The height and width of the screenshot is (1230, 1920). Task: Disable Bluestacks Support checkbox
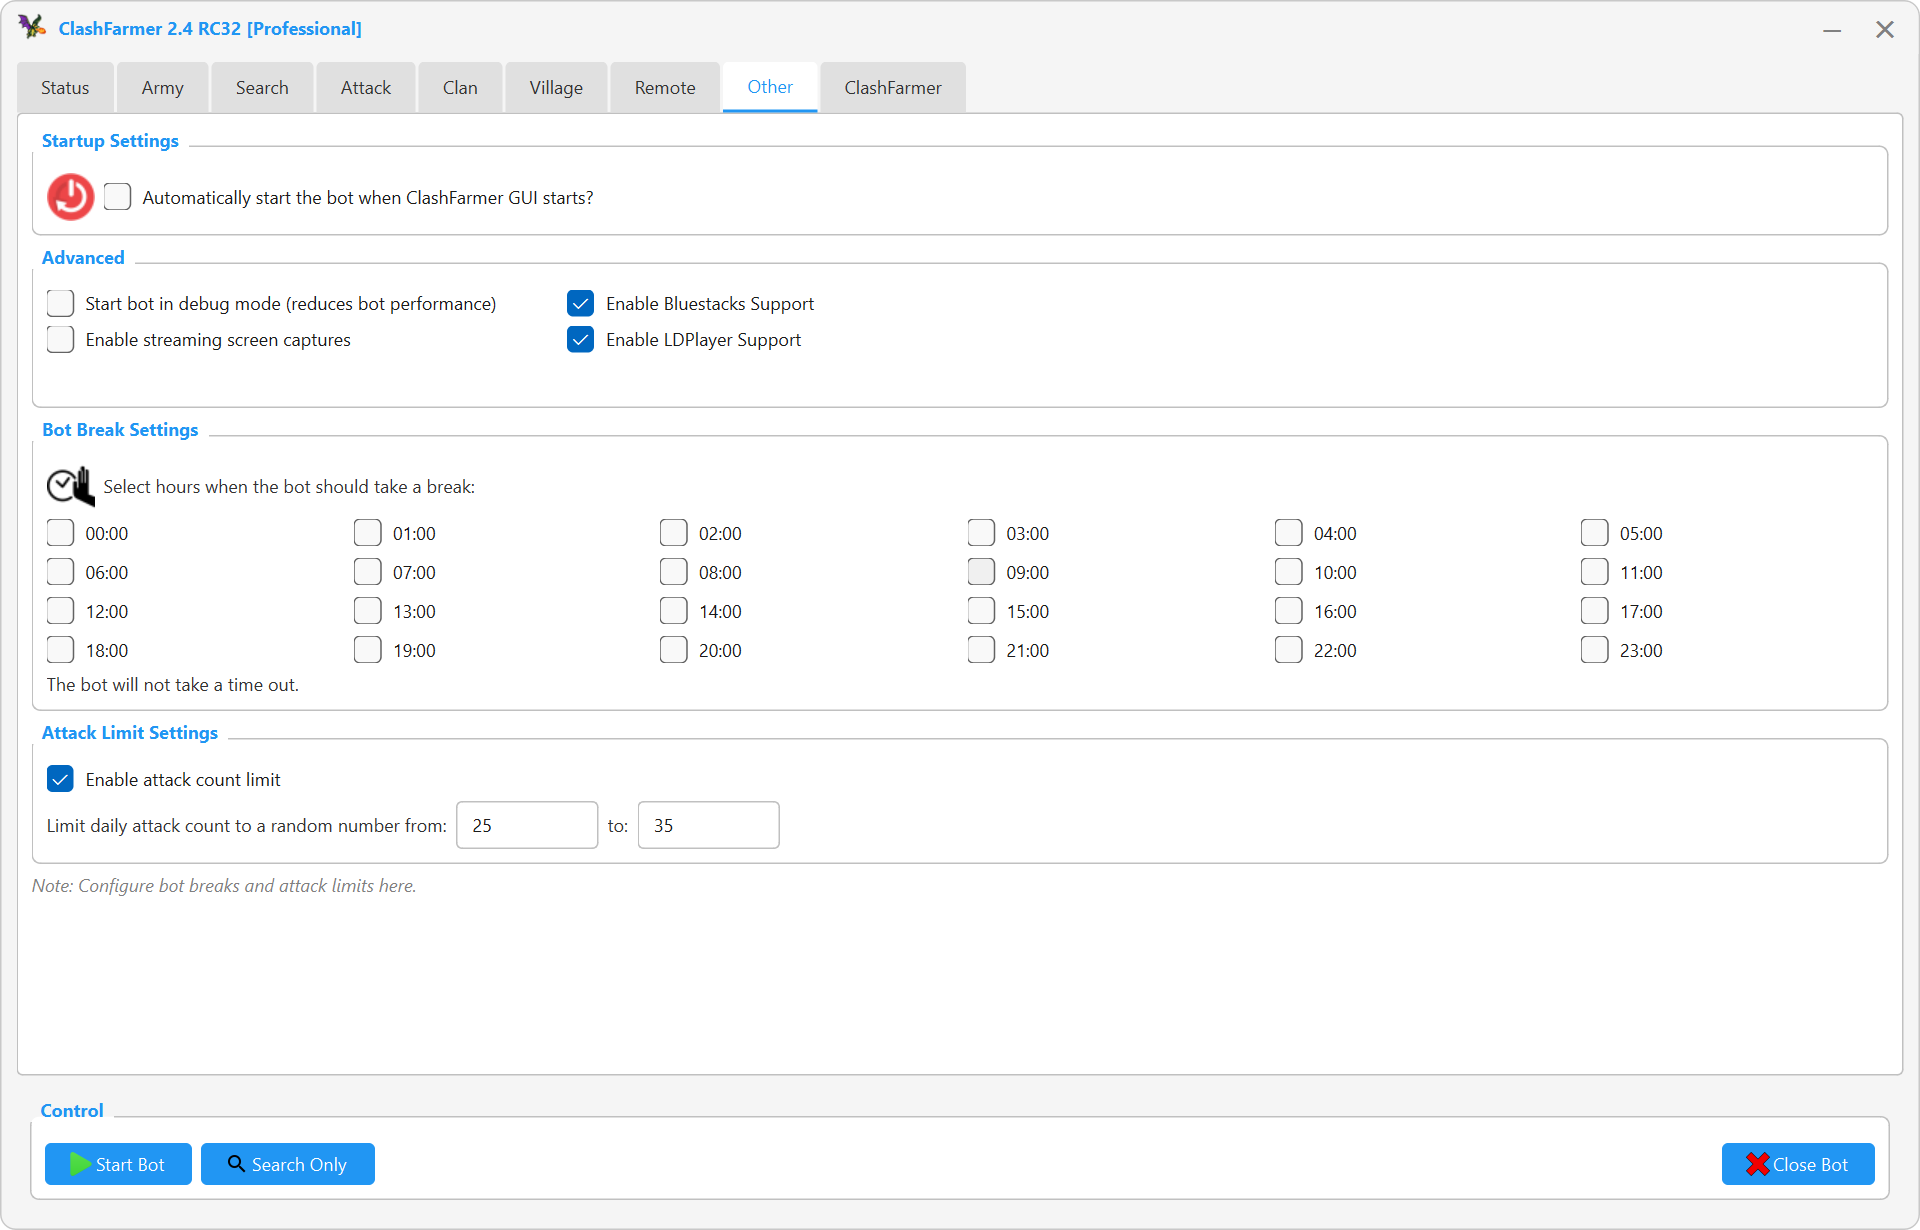pyautogui.click(x=580, y=303)
